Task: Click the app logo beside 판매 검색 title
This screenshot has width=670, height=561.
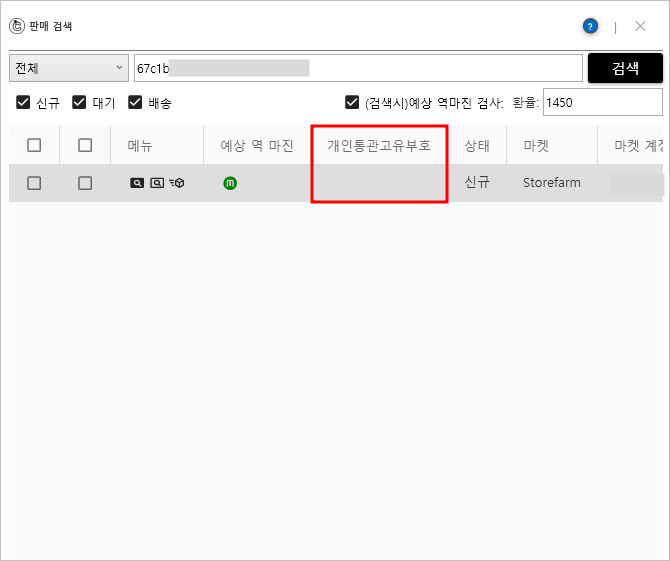Action: click(x=17, y=26)
